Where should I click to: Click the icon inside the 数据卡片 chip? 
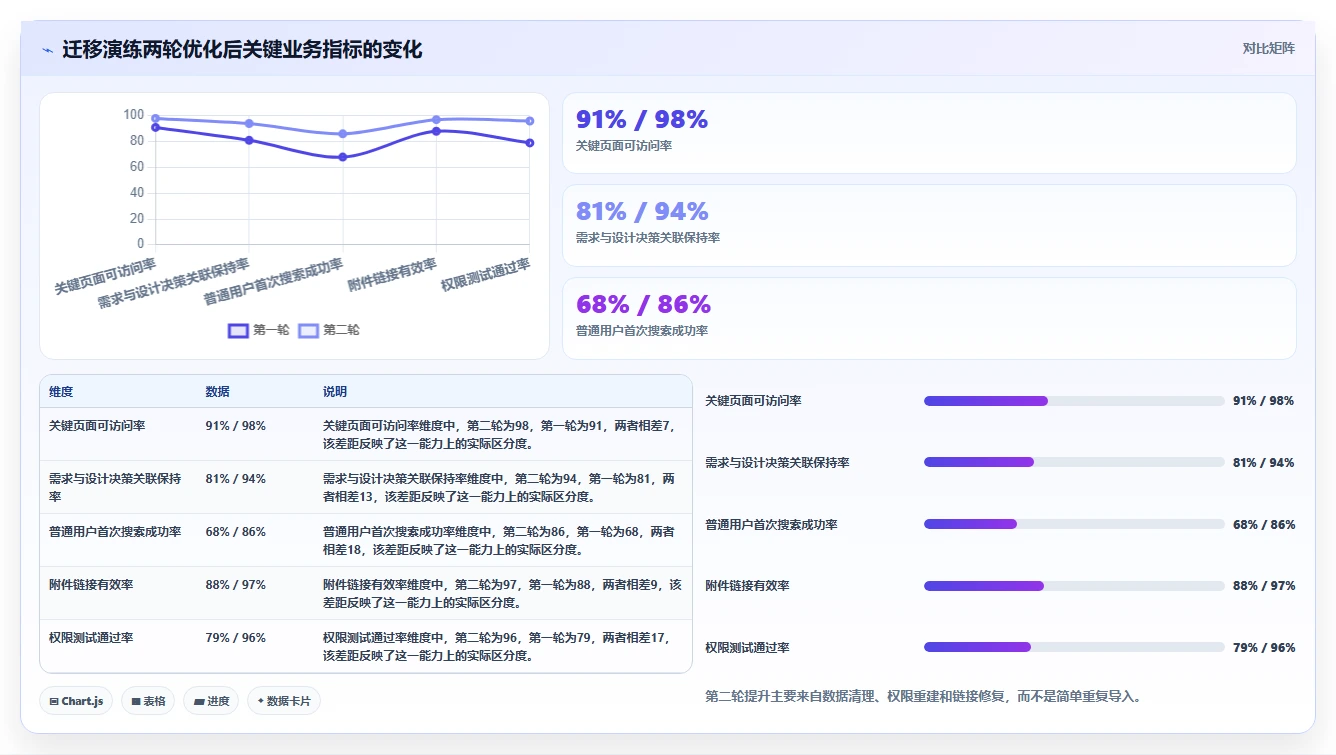pos(261,701)
